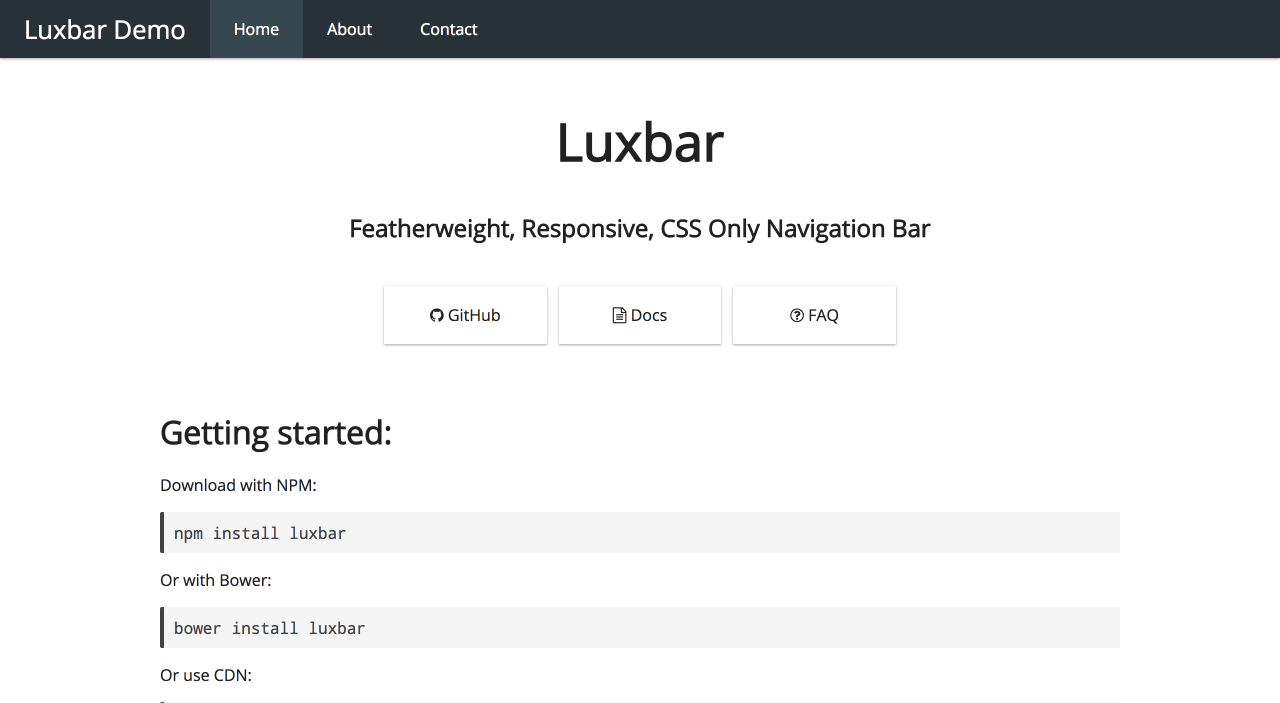Select the GitHub button

465,315
